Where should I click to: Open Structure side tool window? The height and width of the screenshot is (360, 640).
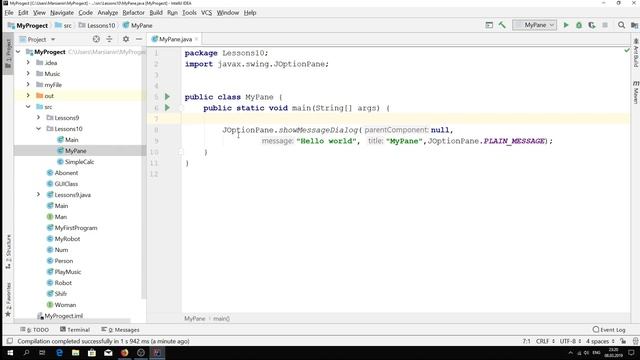[8, 251]
